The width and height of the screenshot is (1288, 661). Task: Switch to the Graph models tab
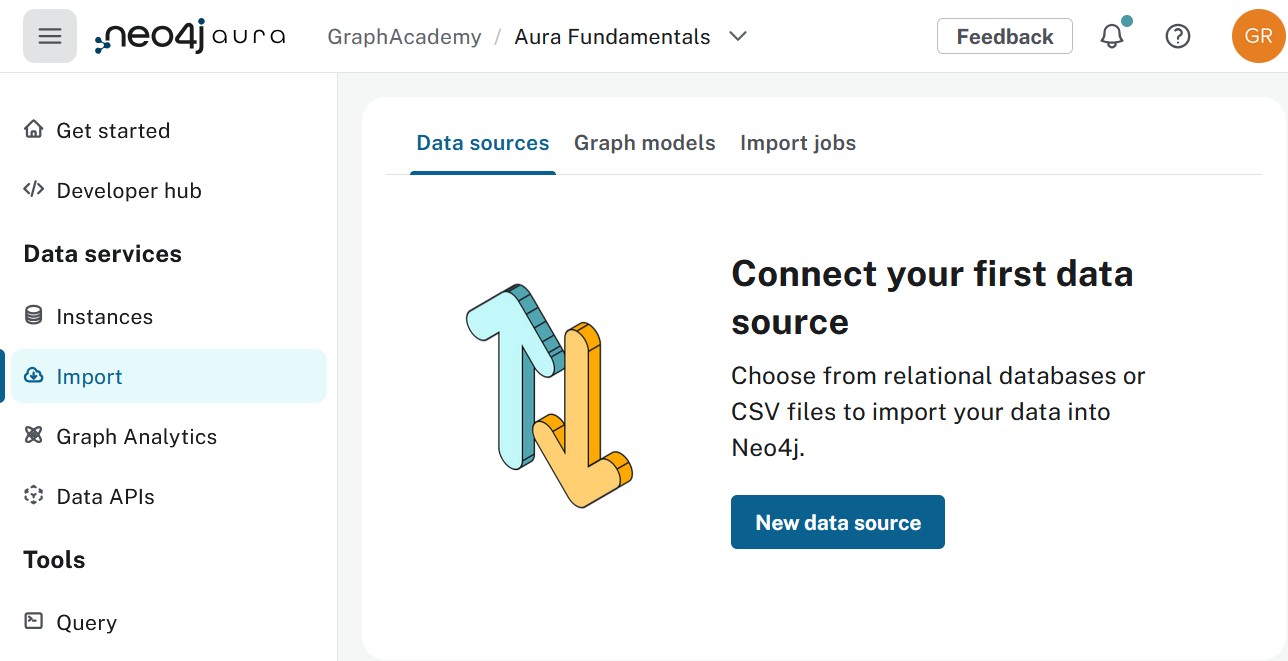[645, 143]
